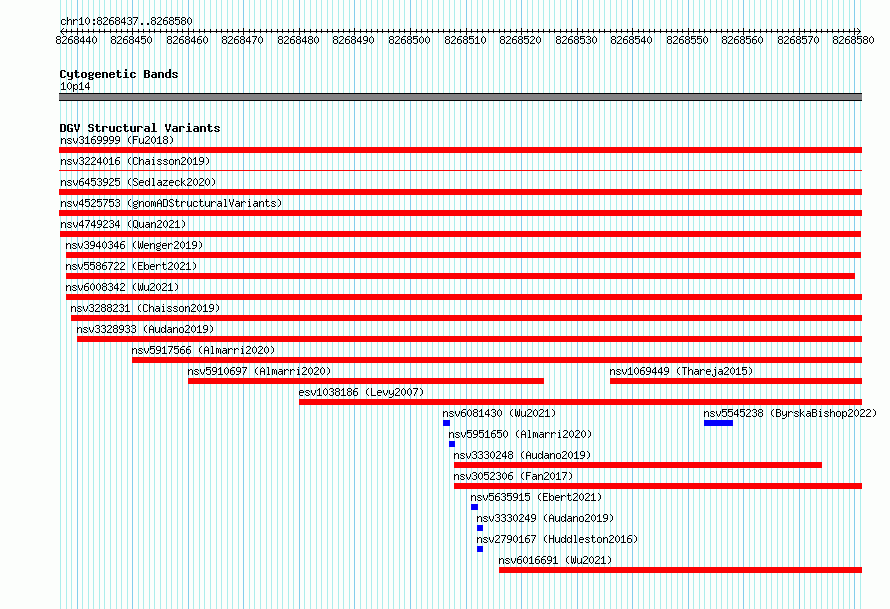This screenshot has height=609, width=890.
Task: Click the gray 10p14 cytogenetic band bar
Action: click(x=460, y=97)
